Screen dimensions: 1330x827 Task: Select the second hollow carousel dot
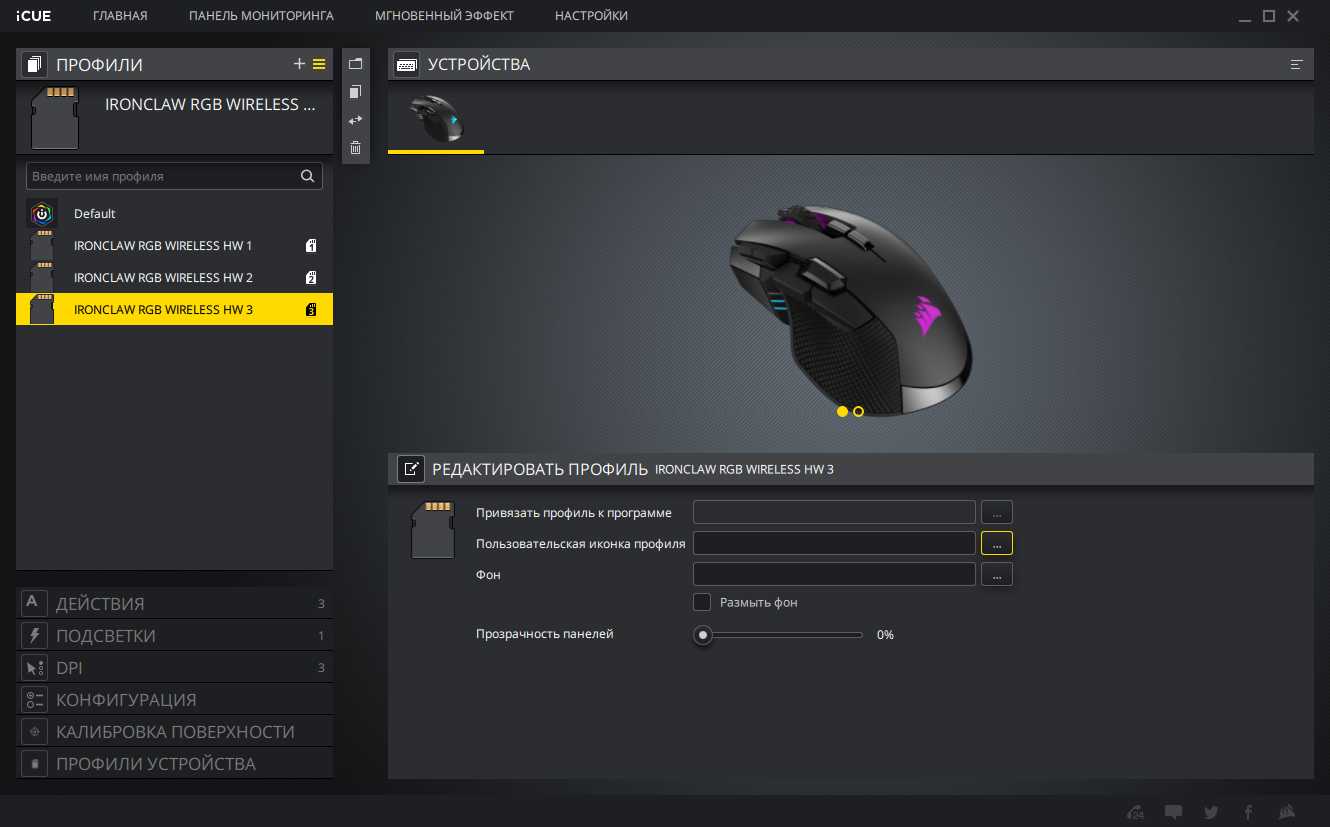point(858,411)
